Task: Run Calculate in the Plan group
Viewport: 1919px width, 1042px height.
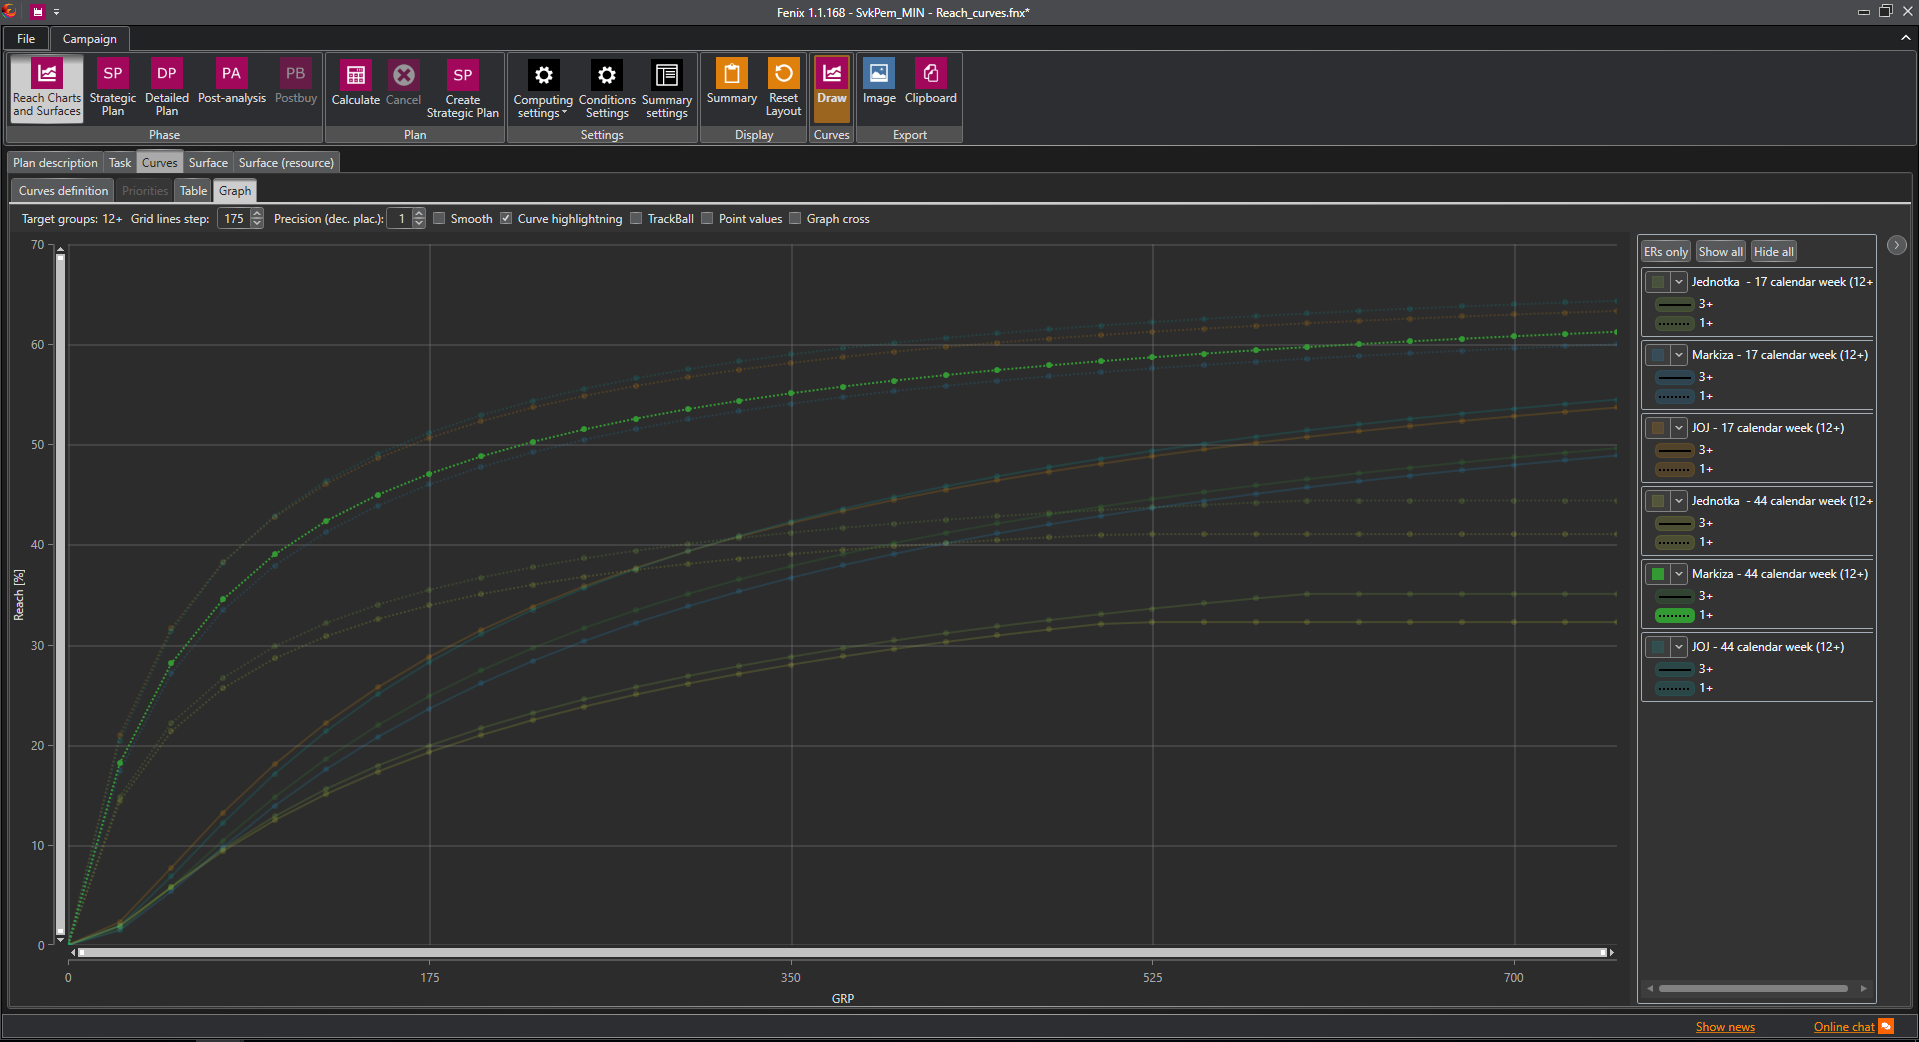Action: pos(356,82)
